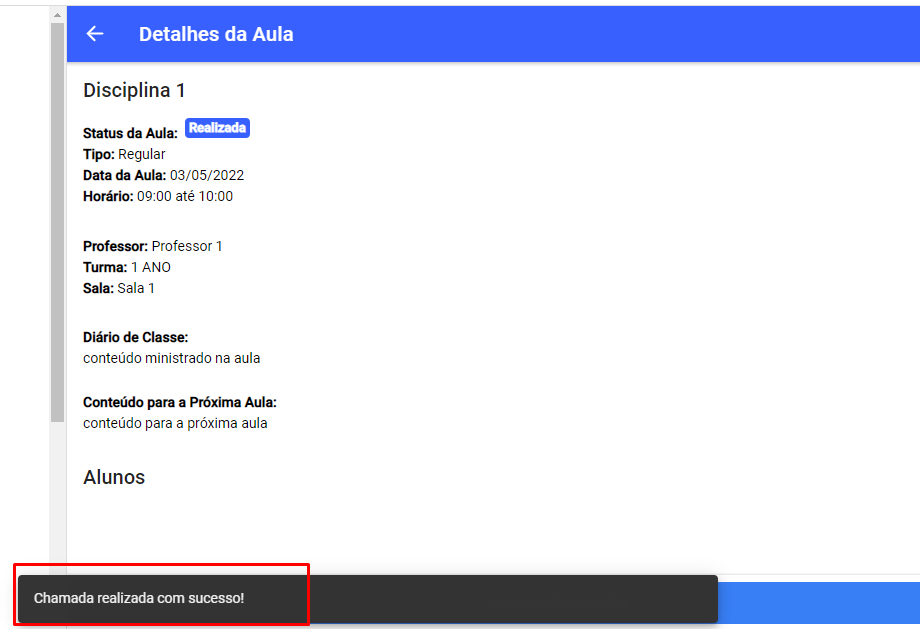Click the date 03/05/2022

click(207, 175)
